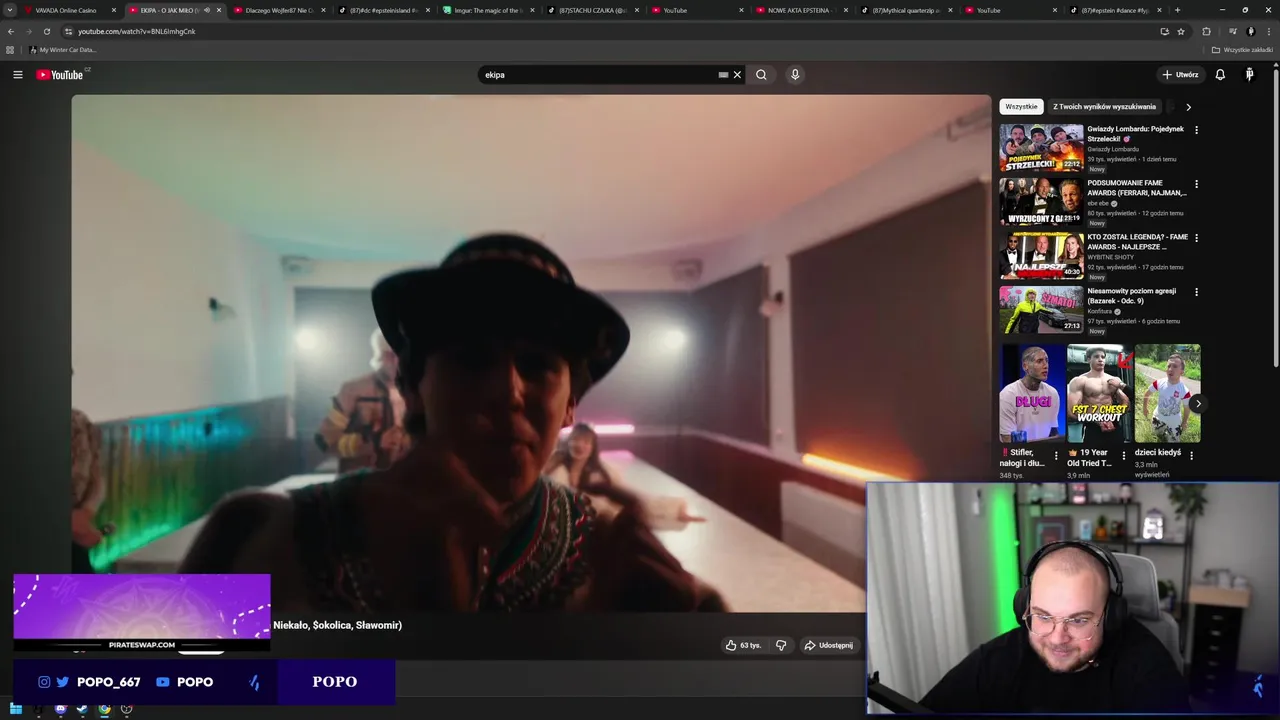Close the VAVADA Online Casino tab
This screenshot has width=1280, height=720.
tap(114, 10)
